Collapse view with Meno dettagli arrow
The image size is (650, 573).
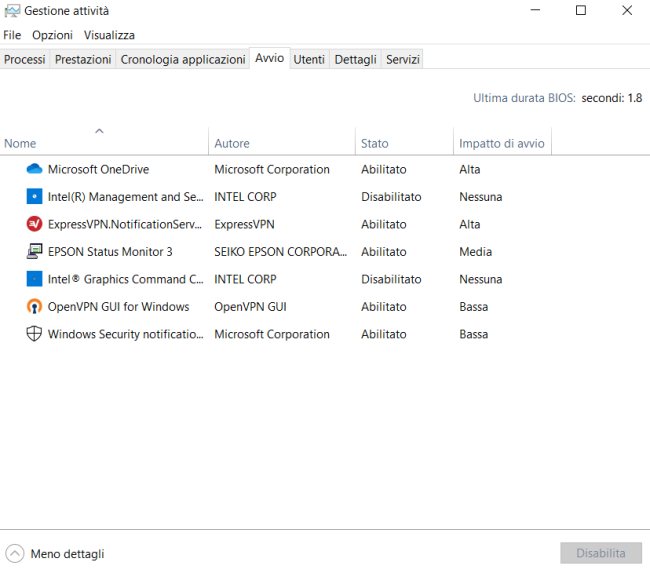click(x=15, y=554)
